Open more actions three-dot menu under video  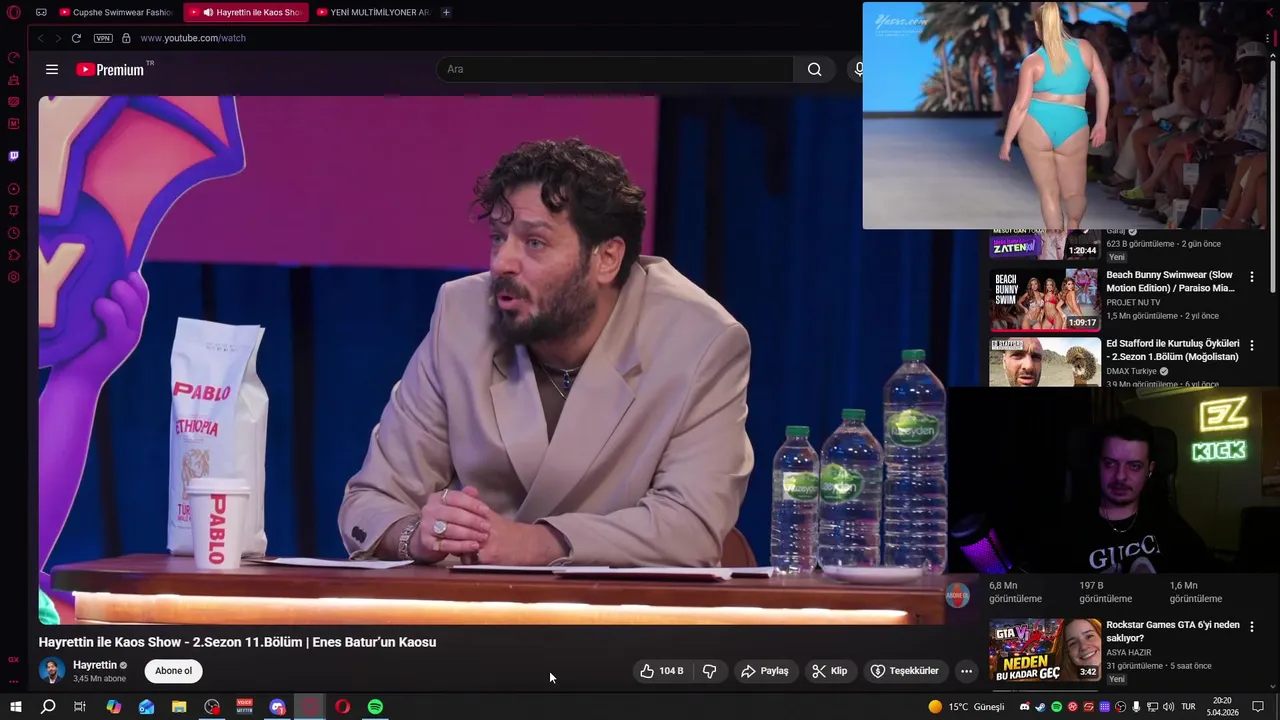966,671
